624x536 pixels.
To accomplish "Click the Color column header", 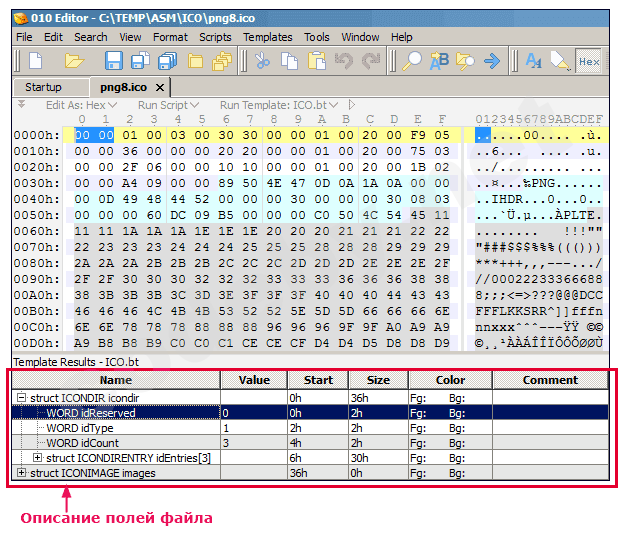I will [450, 380].
